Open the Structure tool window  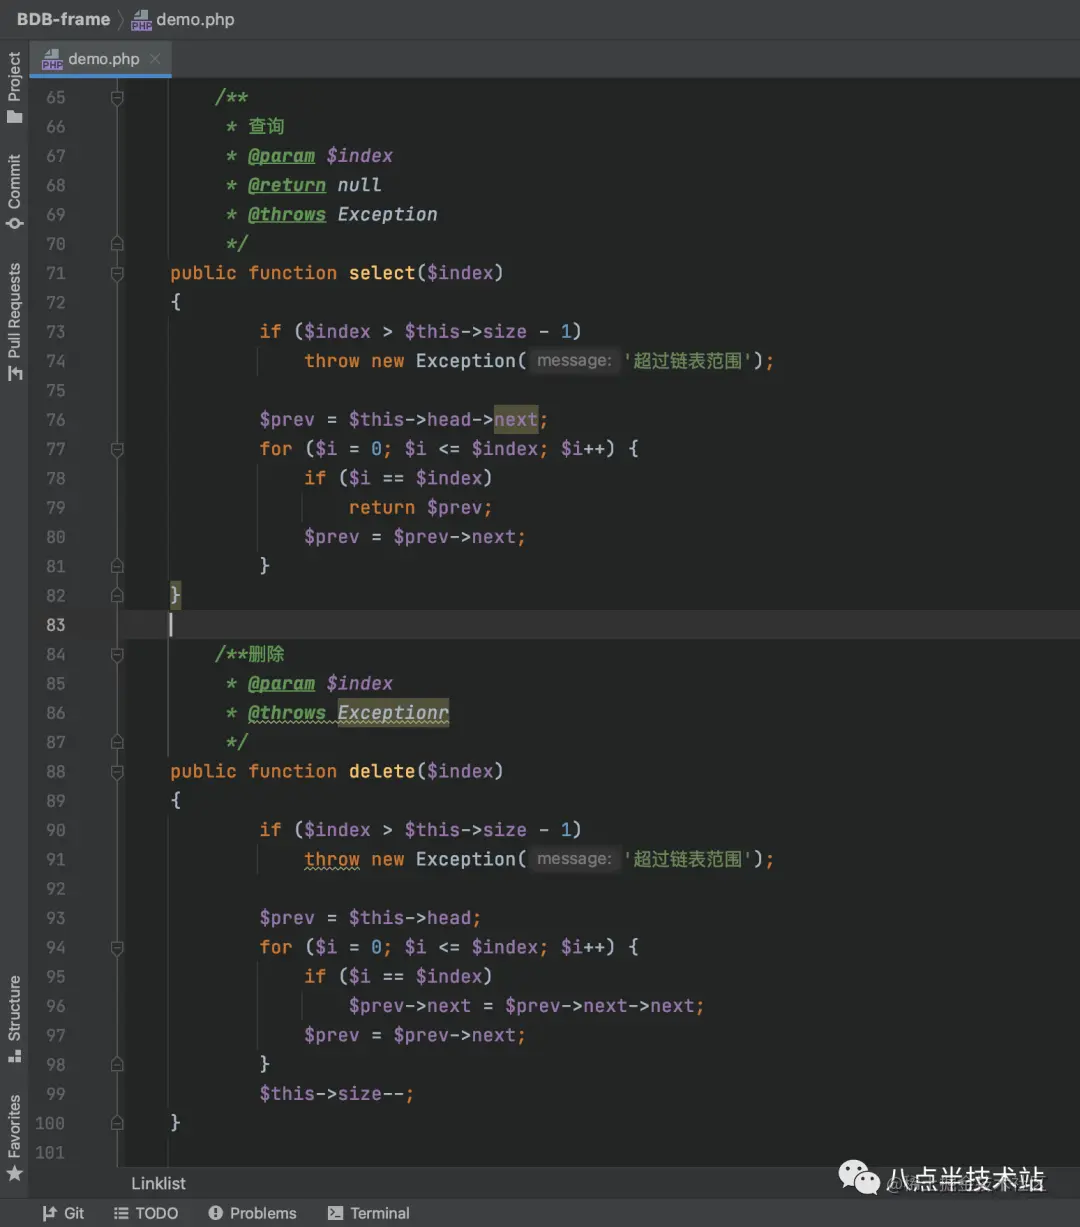coord(14,1019)
